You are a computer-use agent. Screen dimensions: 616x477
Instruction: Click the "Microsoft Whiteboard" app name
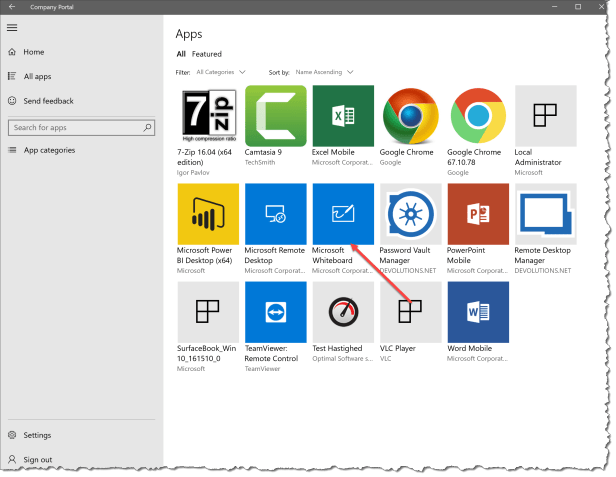pos(332,255)
